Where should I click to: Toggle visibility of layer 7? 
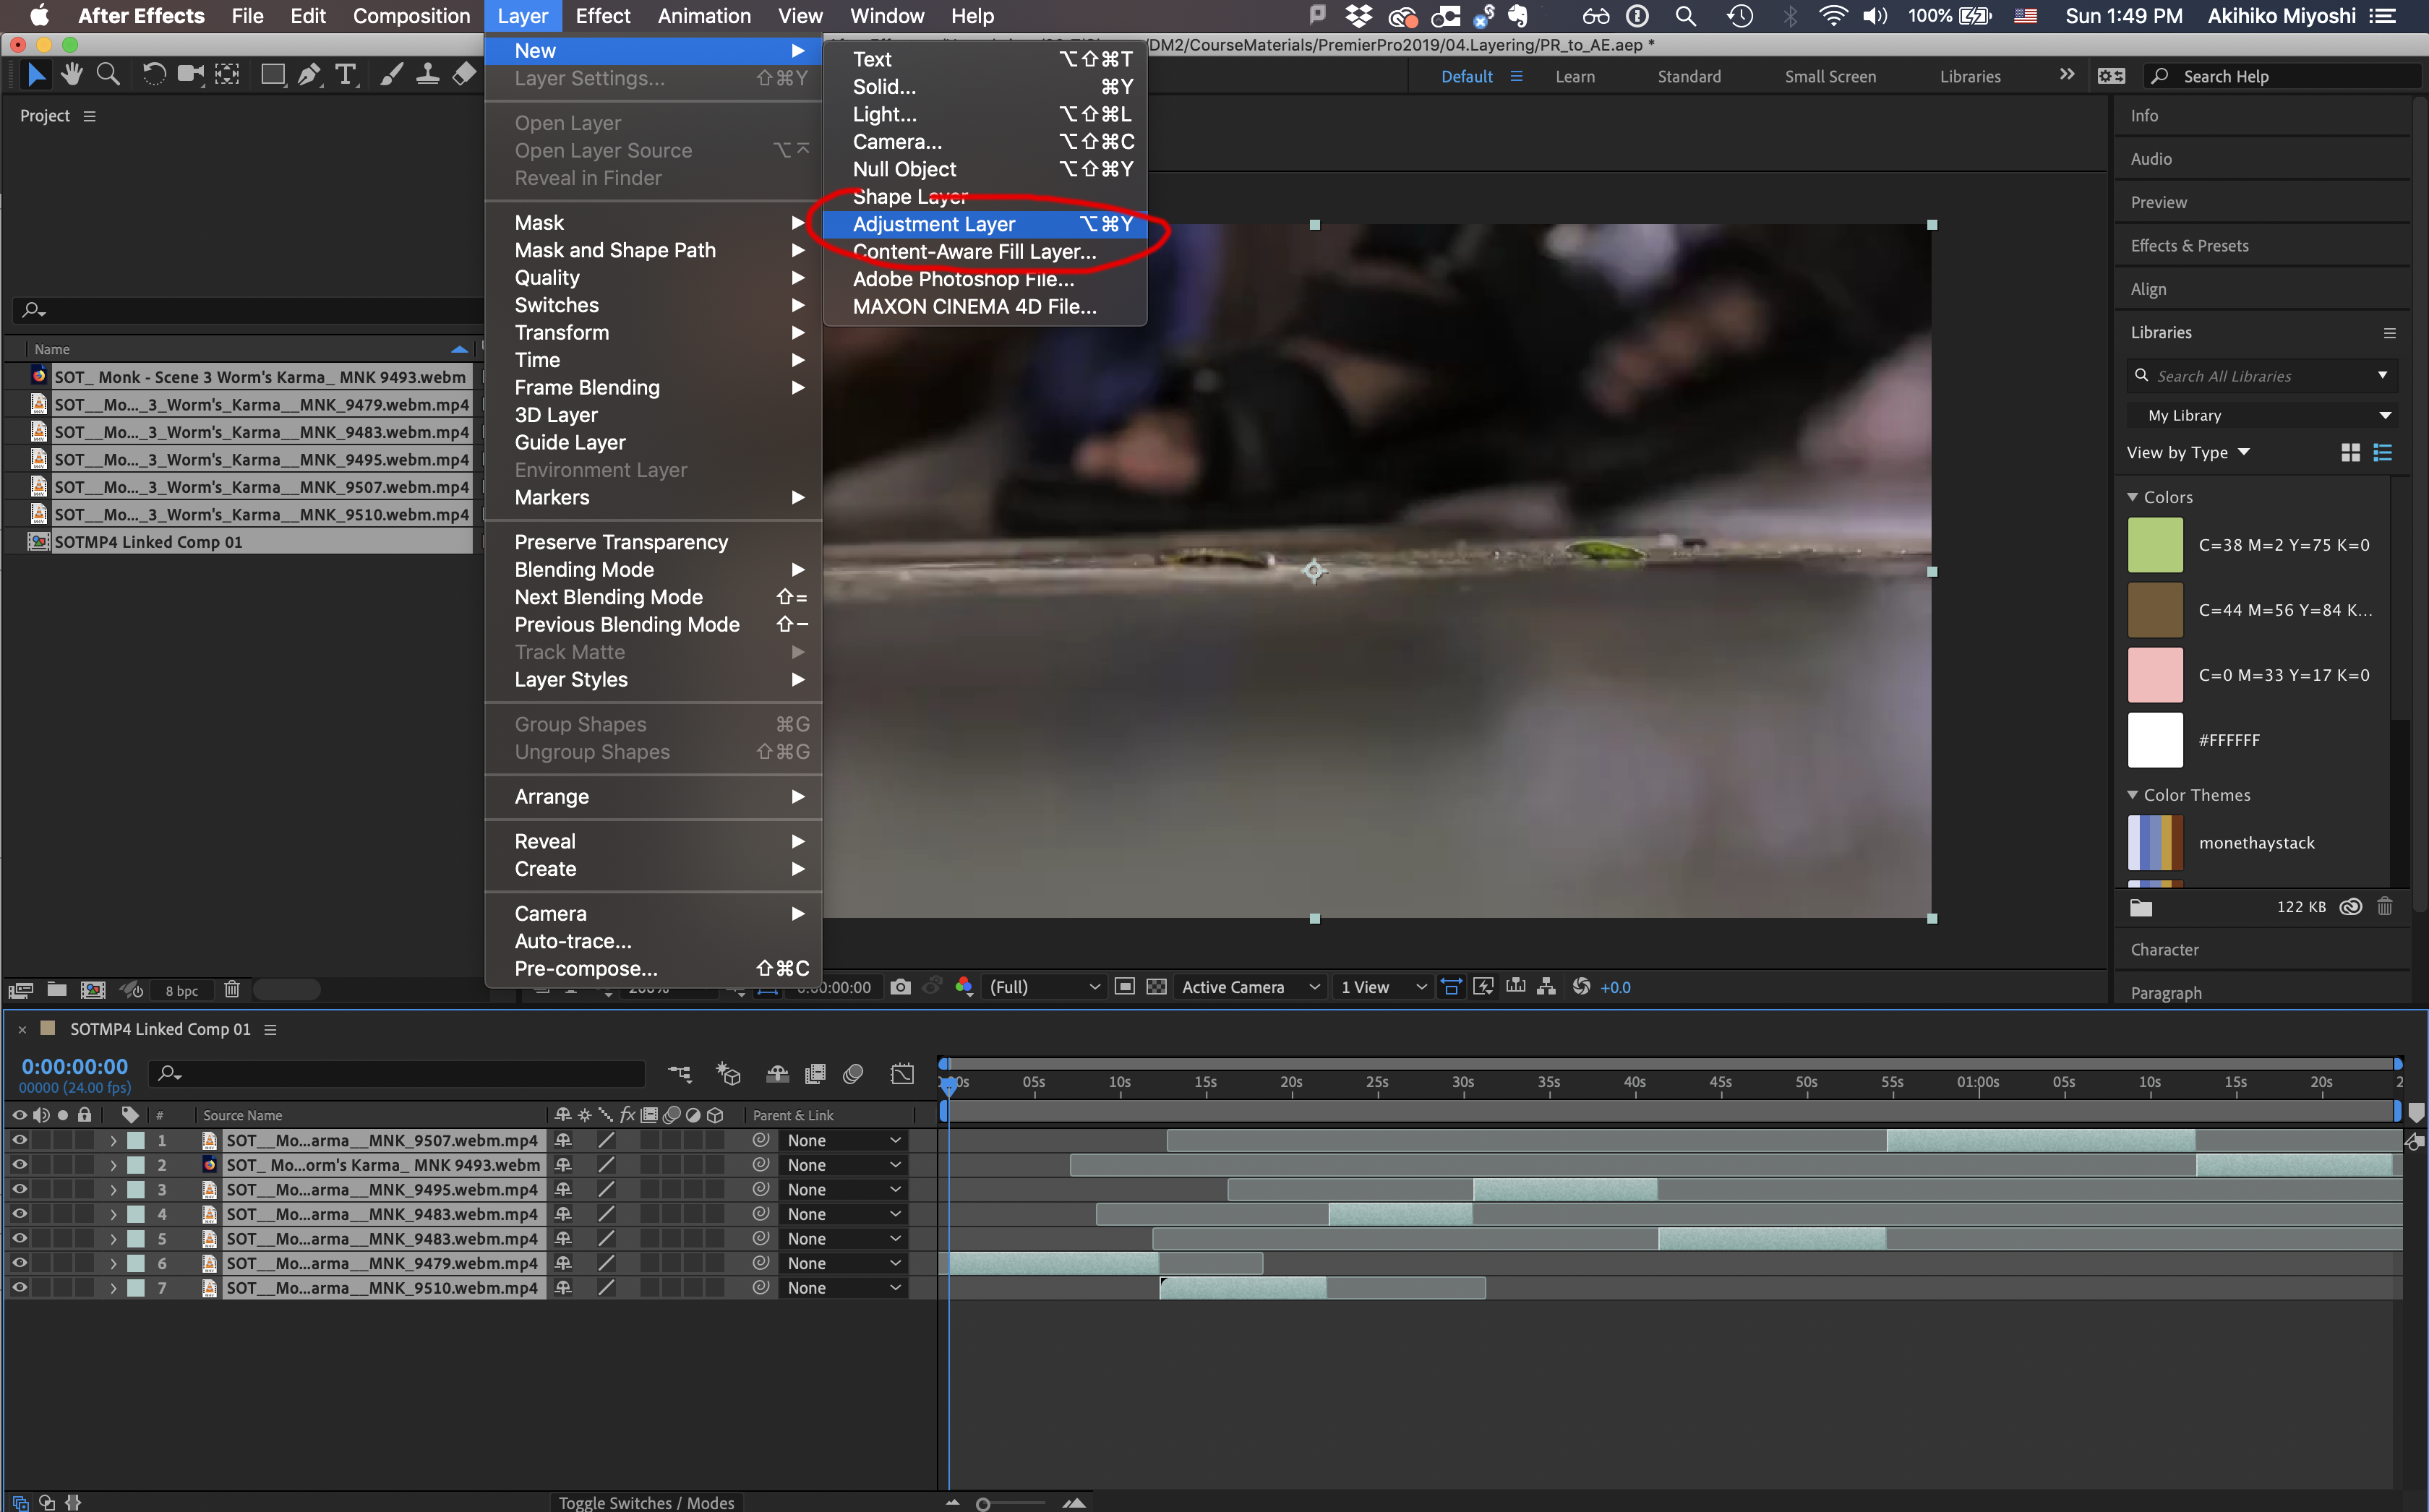tap(19, 1288)
